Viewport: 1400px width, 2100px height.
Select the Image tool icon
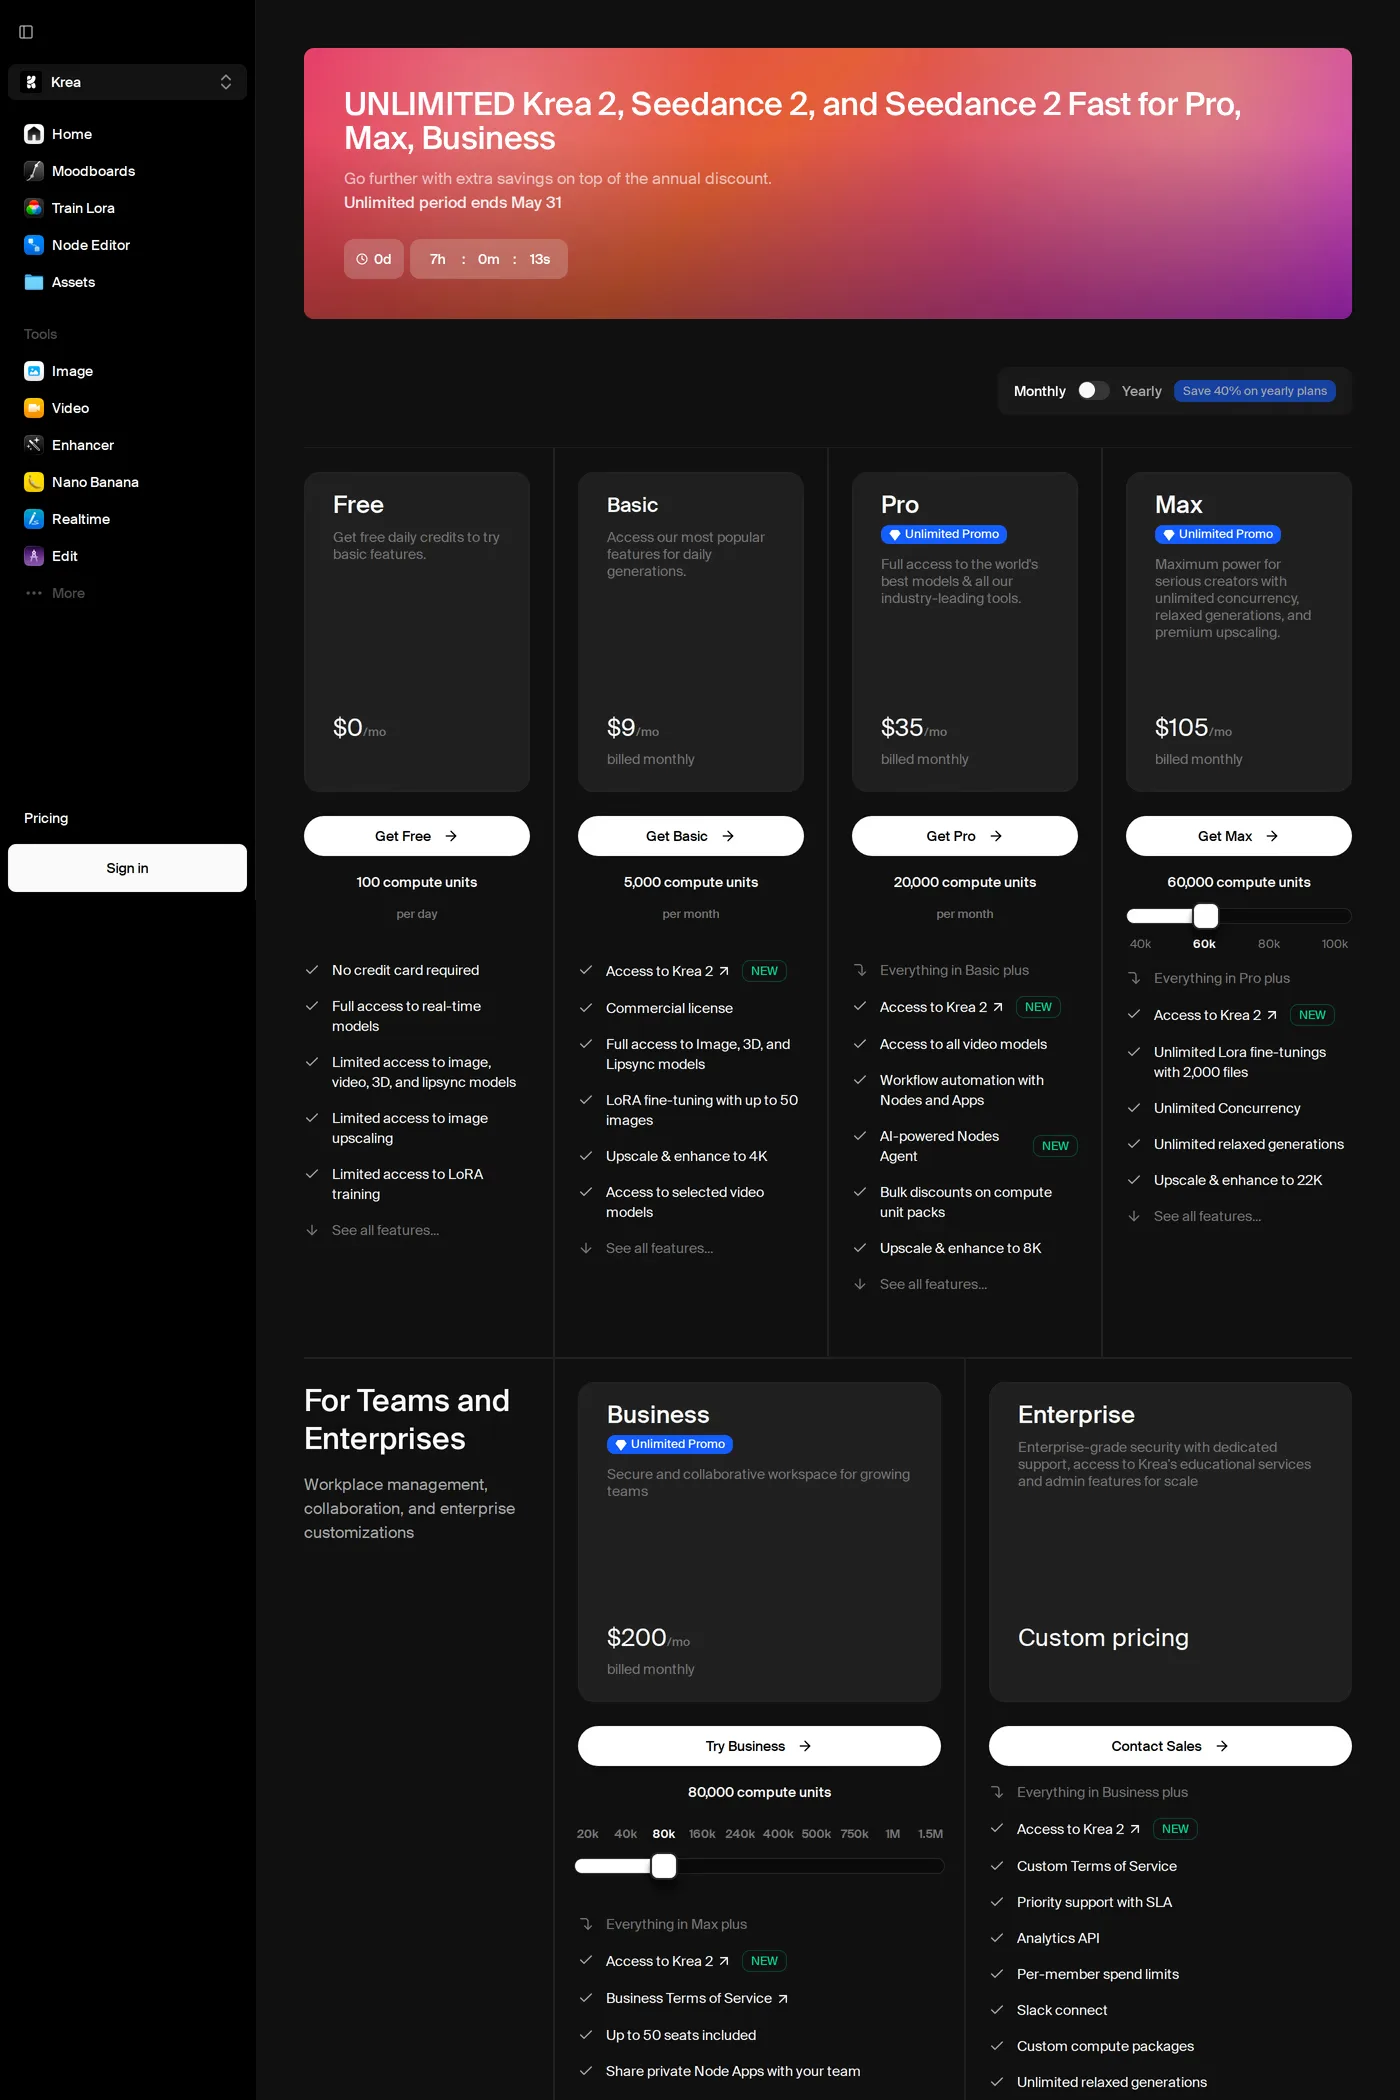[34, 371]
